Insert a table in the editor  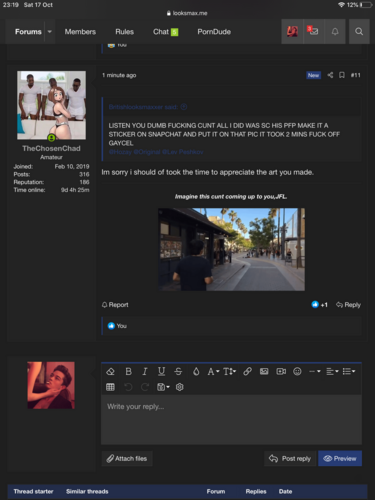(x=110, y=387)
